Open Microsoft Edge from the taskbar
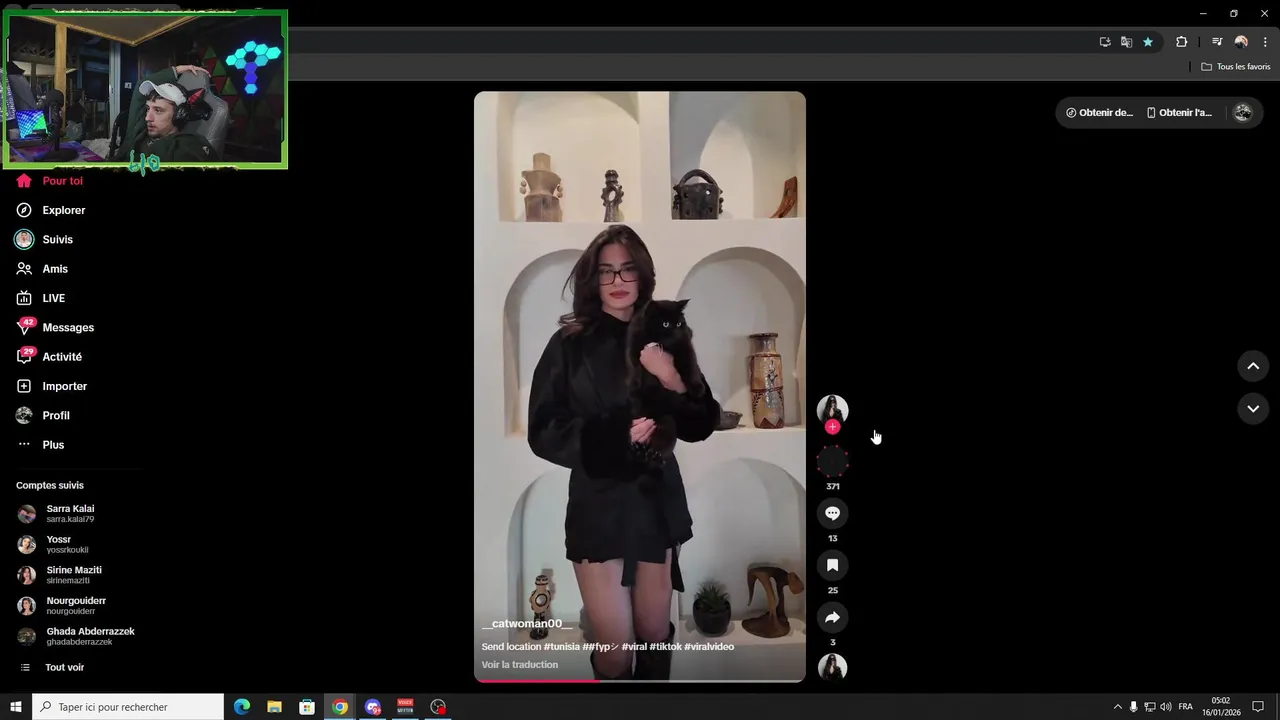 click(242, 707)
